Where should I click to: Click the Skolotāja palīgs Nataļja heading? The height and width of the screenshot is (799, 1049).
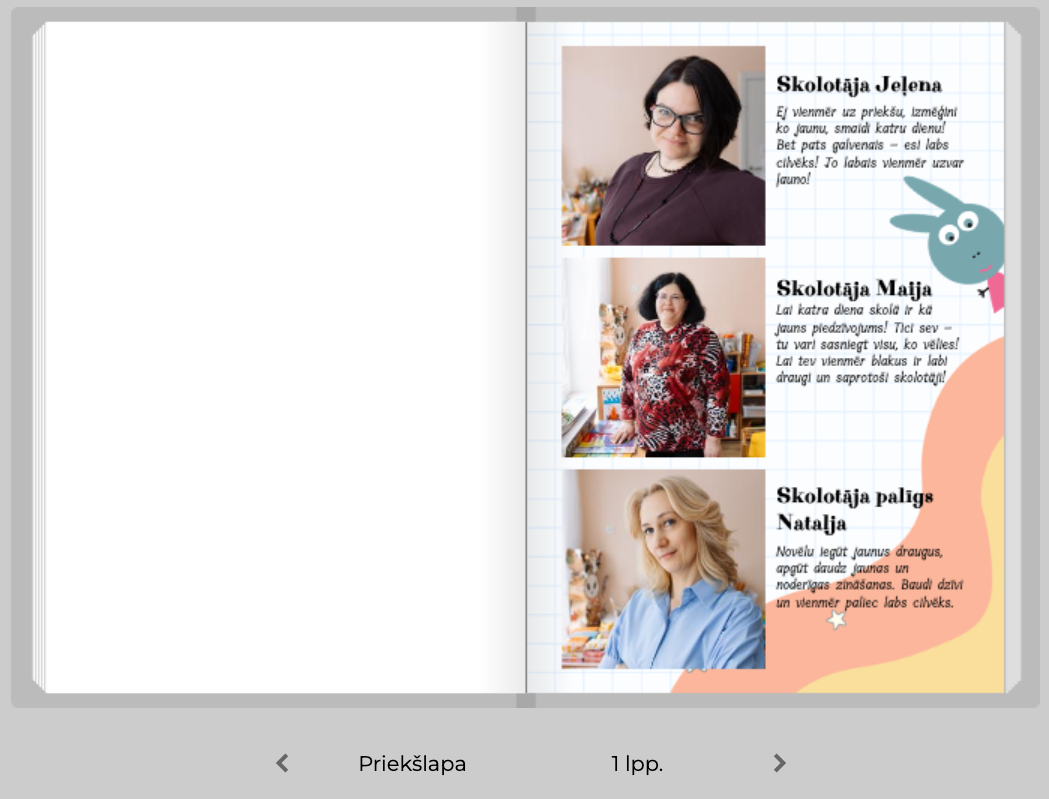854,509
